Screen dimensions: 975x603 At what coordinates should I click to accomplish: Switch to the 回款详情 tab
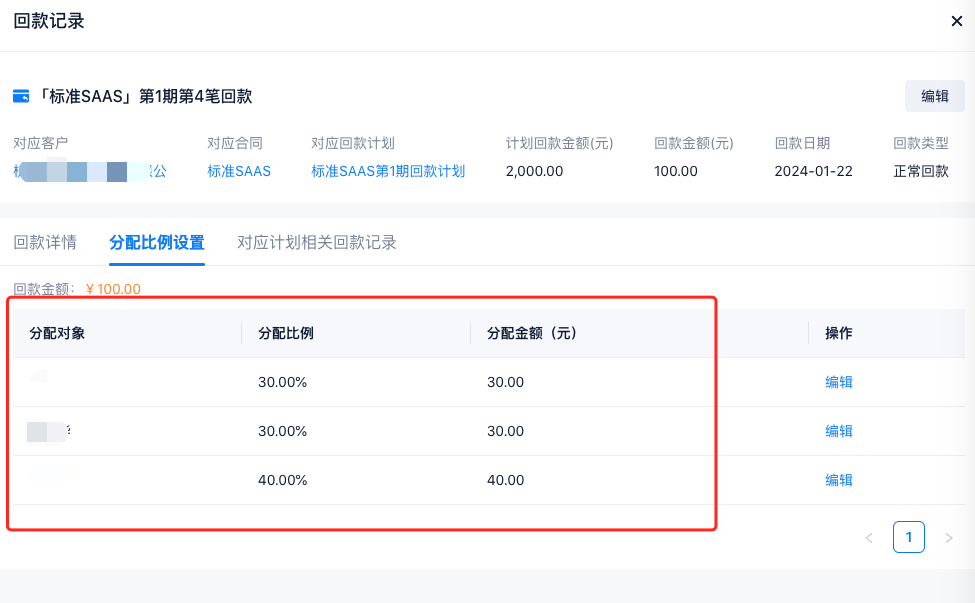pos(45,242)
